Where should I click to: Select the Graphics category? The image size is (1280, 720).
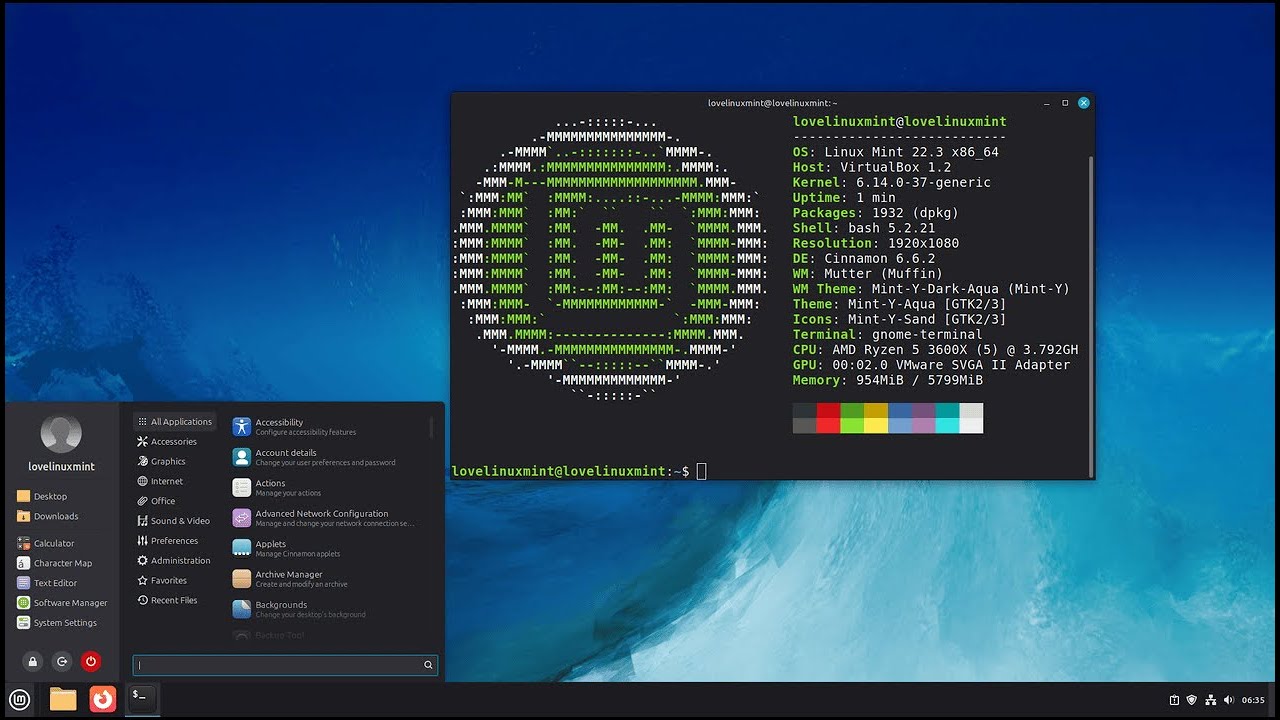[x=174, y=461]
